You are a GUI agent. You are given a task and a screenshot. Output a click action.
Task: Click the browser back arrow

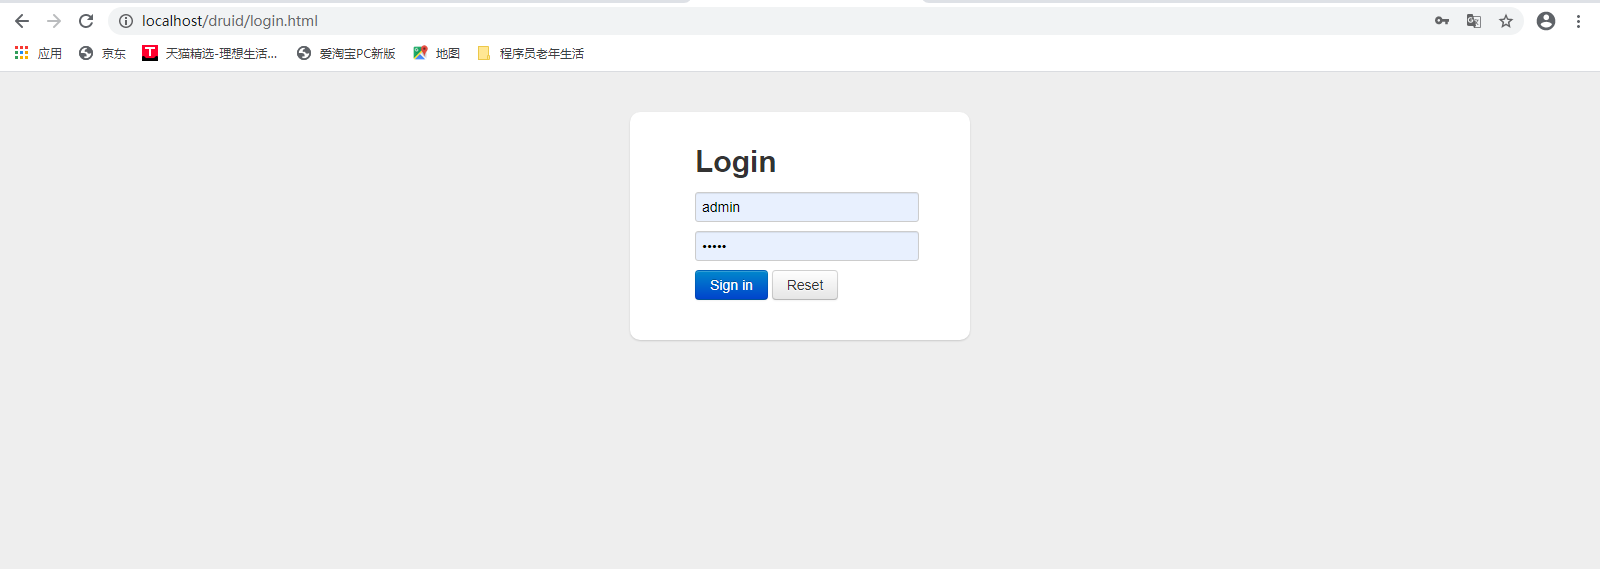click(22, 21)
